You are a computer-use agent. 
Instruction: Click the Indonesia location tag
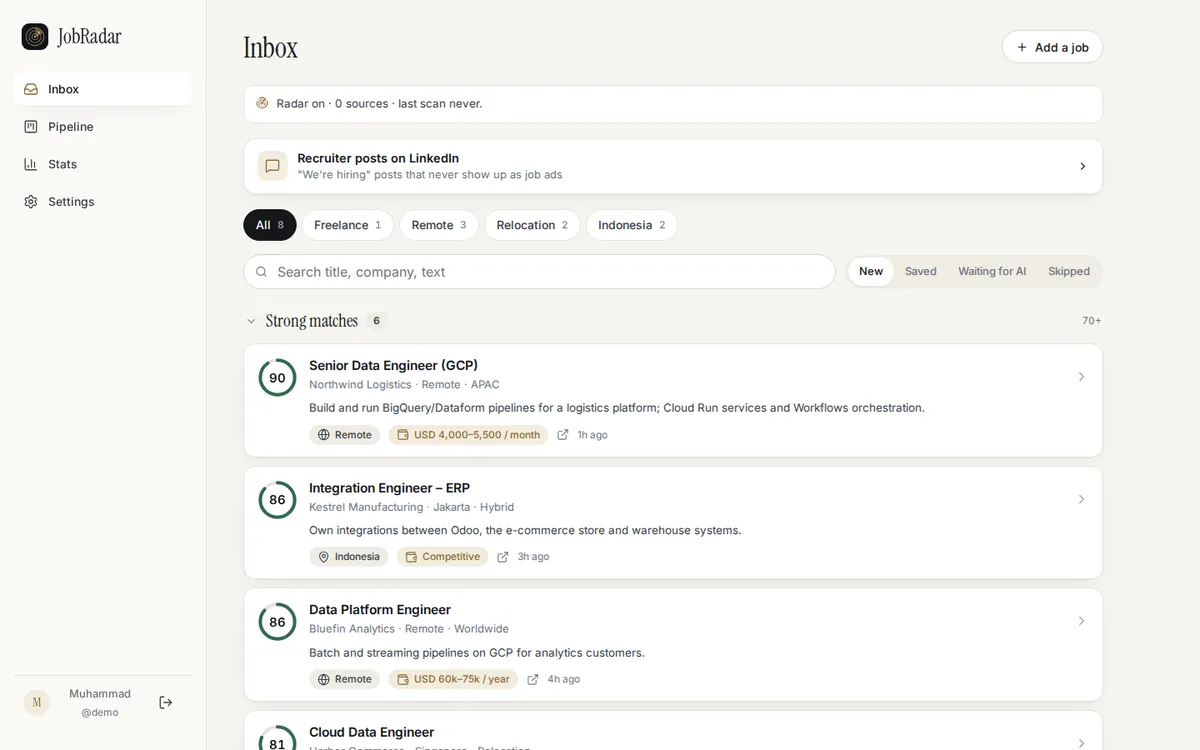point(348,557)
